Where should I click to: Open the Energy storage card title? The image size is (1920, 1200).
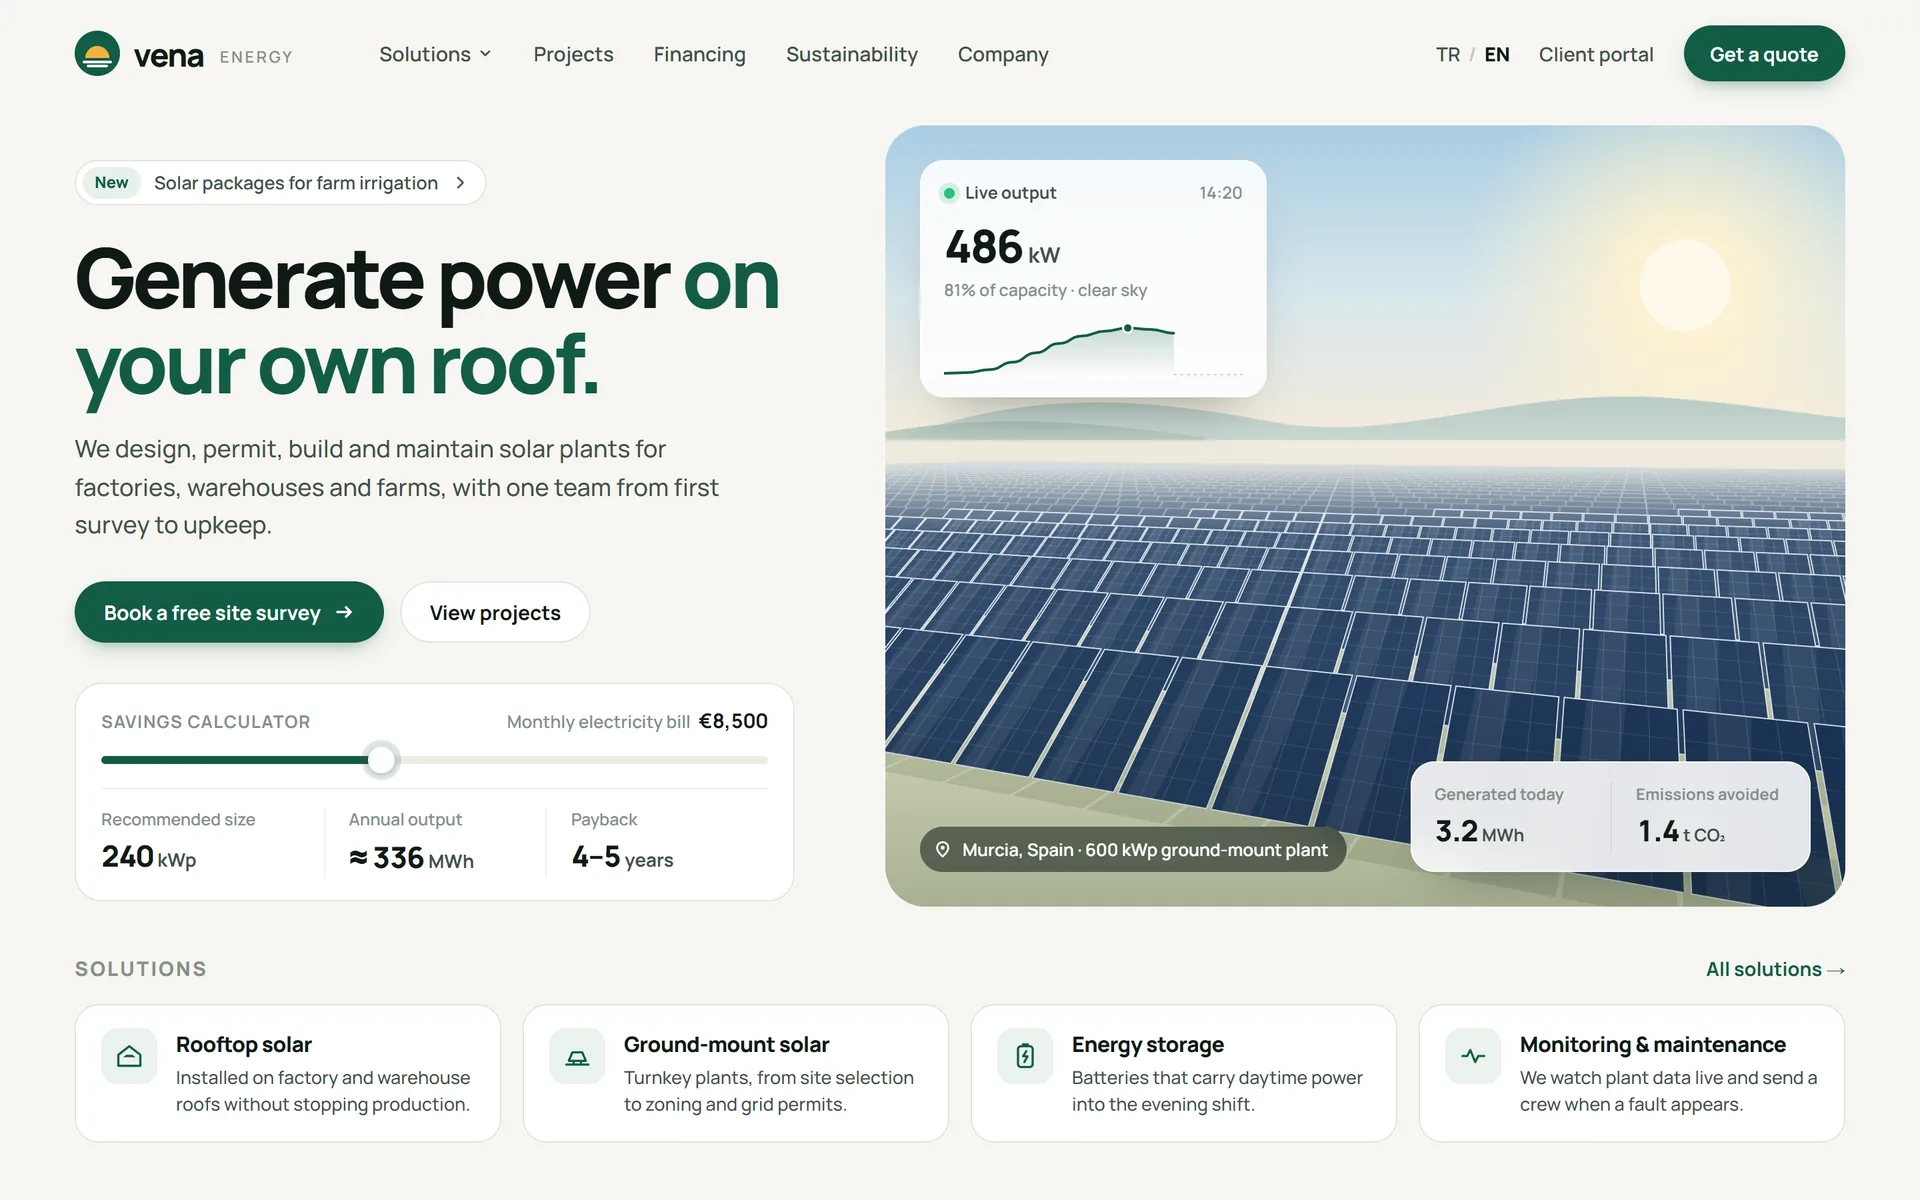click(1148, 1044)
